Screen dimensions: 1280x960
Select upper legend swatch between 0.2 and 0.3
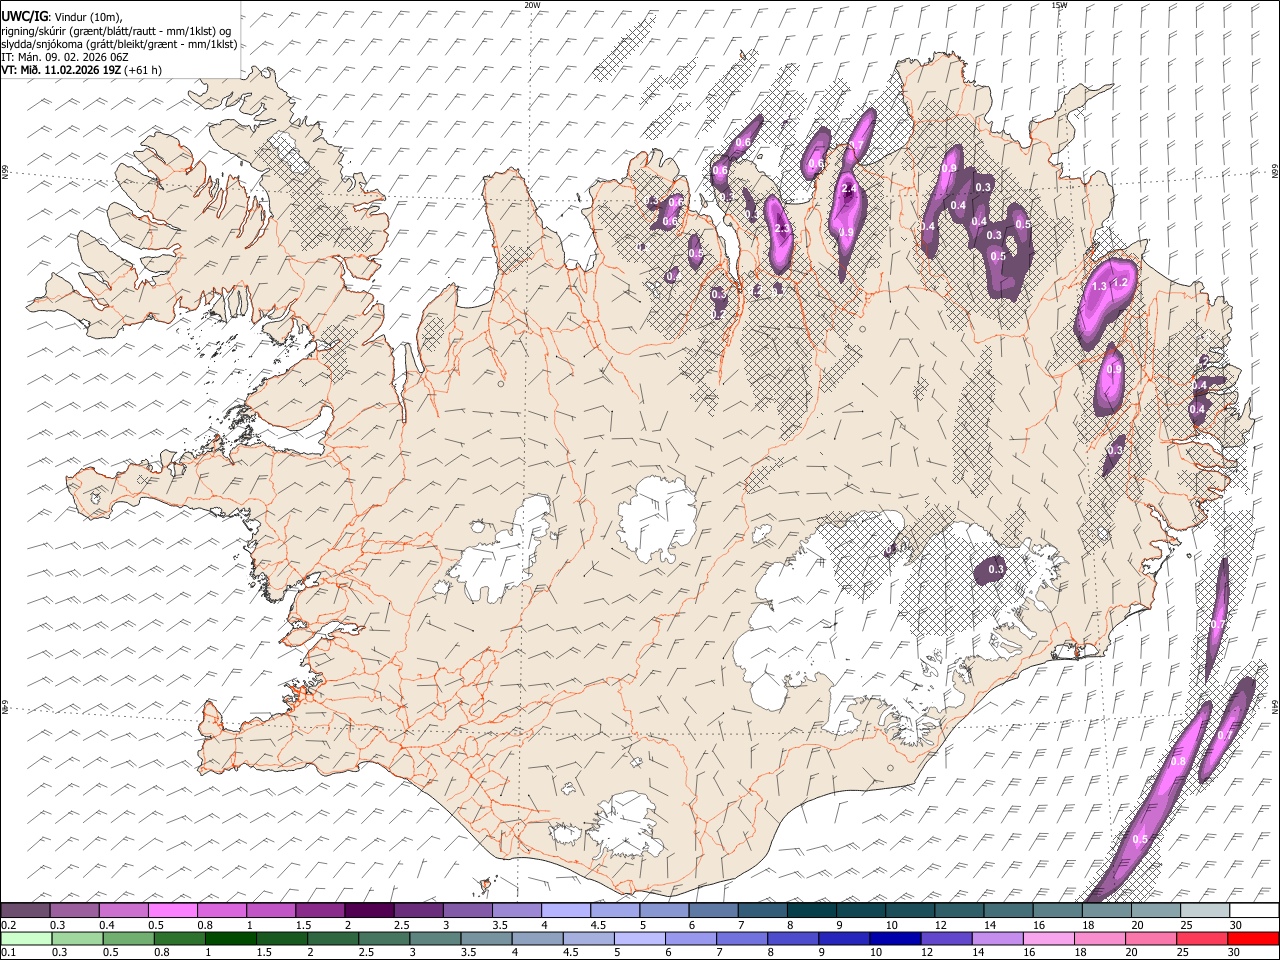coord(26,911)
